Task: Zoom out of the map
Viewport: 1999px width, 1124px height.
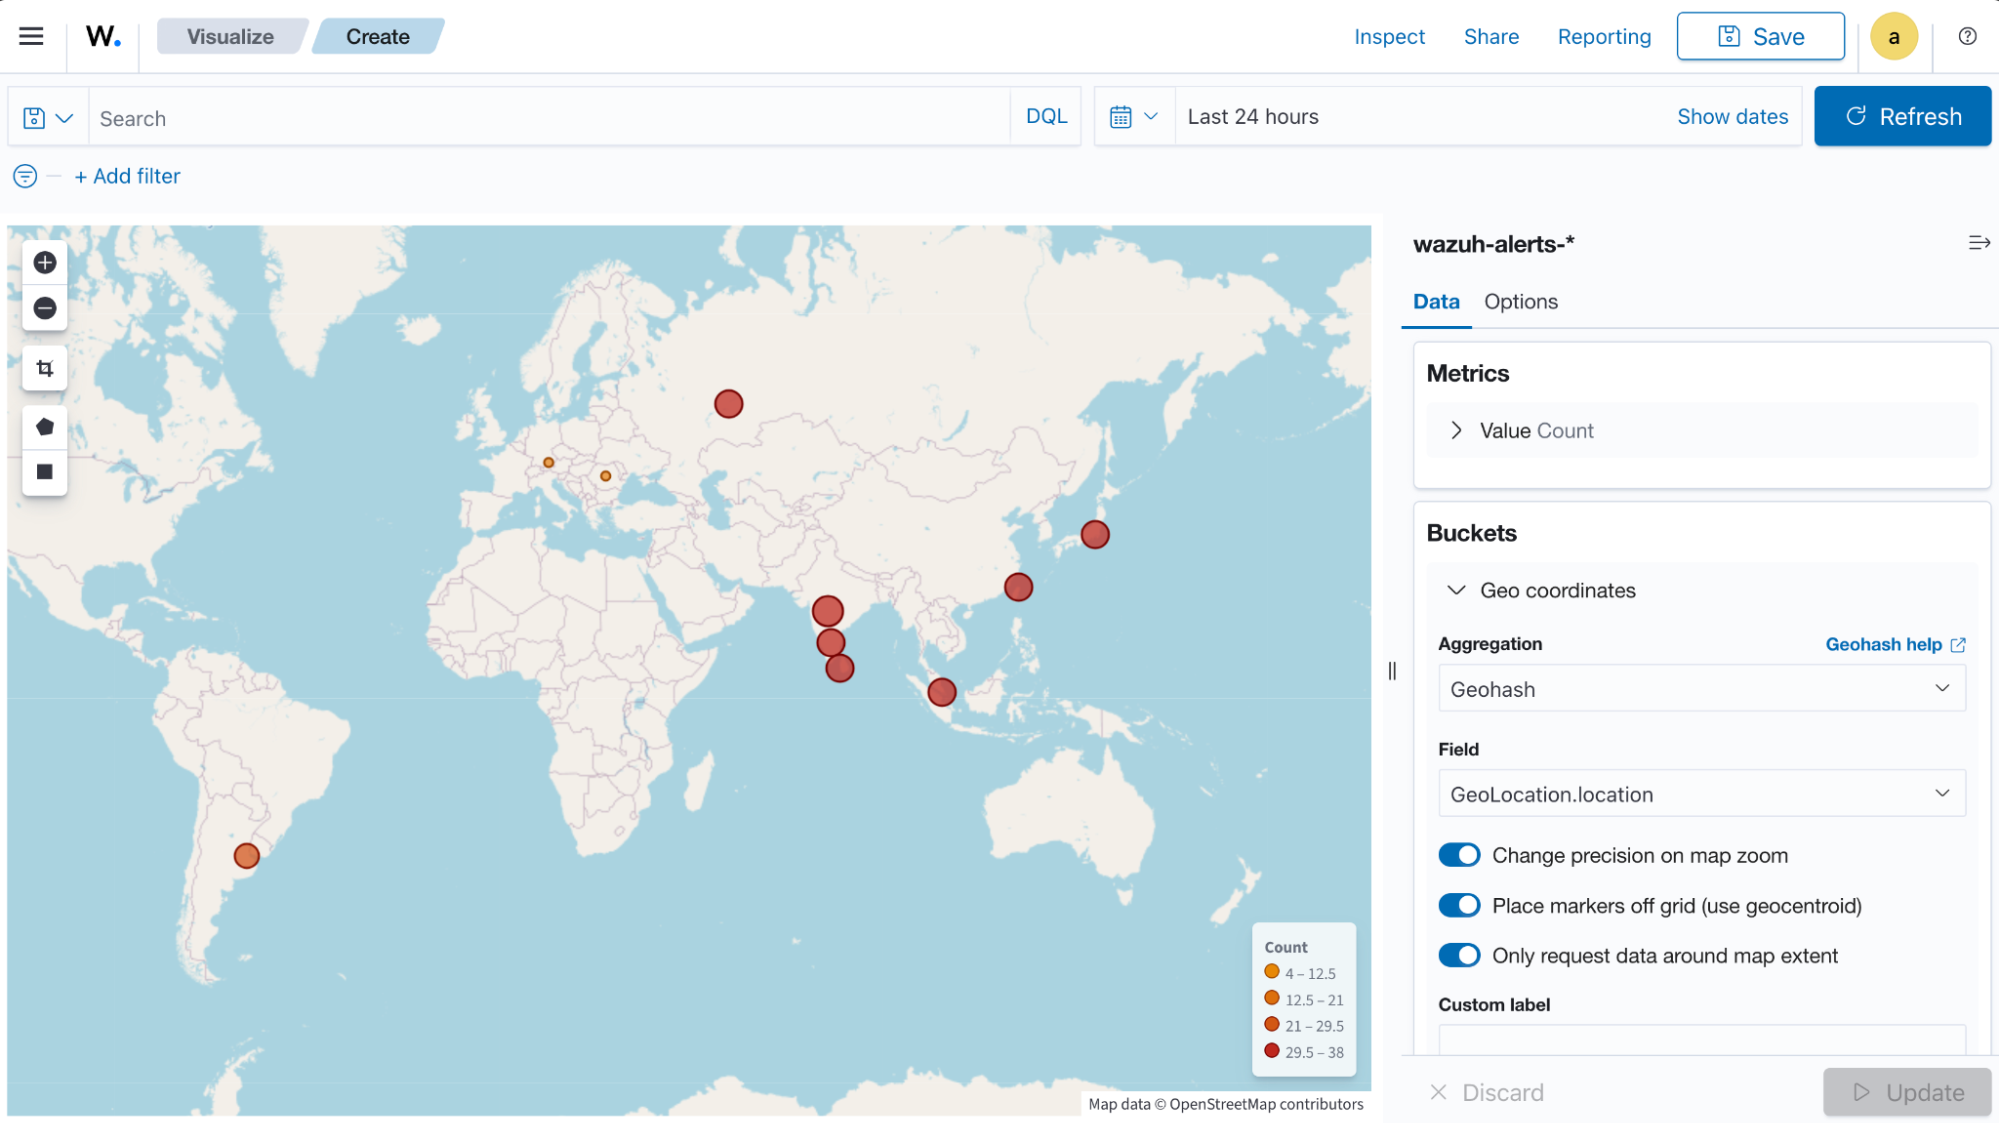Action: coord(44,308)
